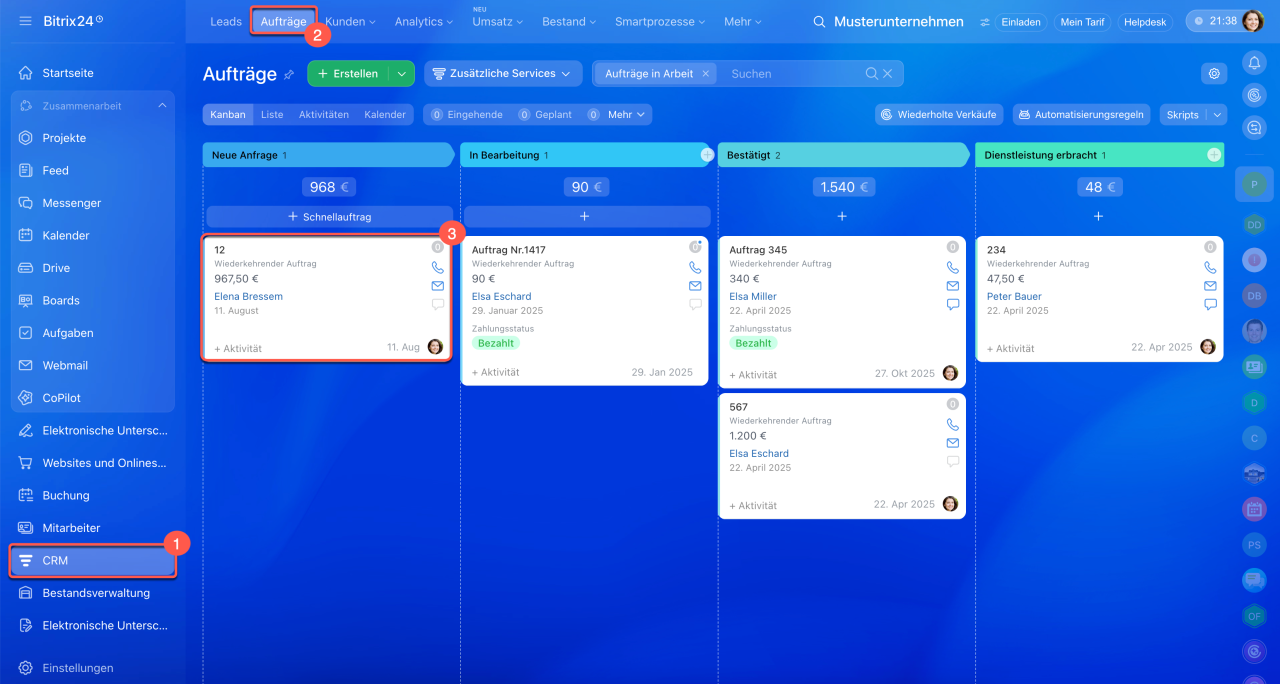Open the notifications bell icon
The height and width of the screenshot is (684, 1280).
tap(1254, 63)
